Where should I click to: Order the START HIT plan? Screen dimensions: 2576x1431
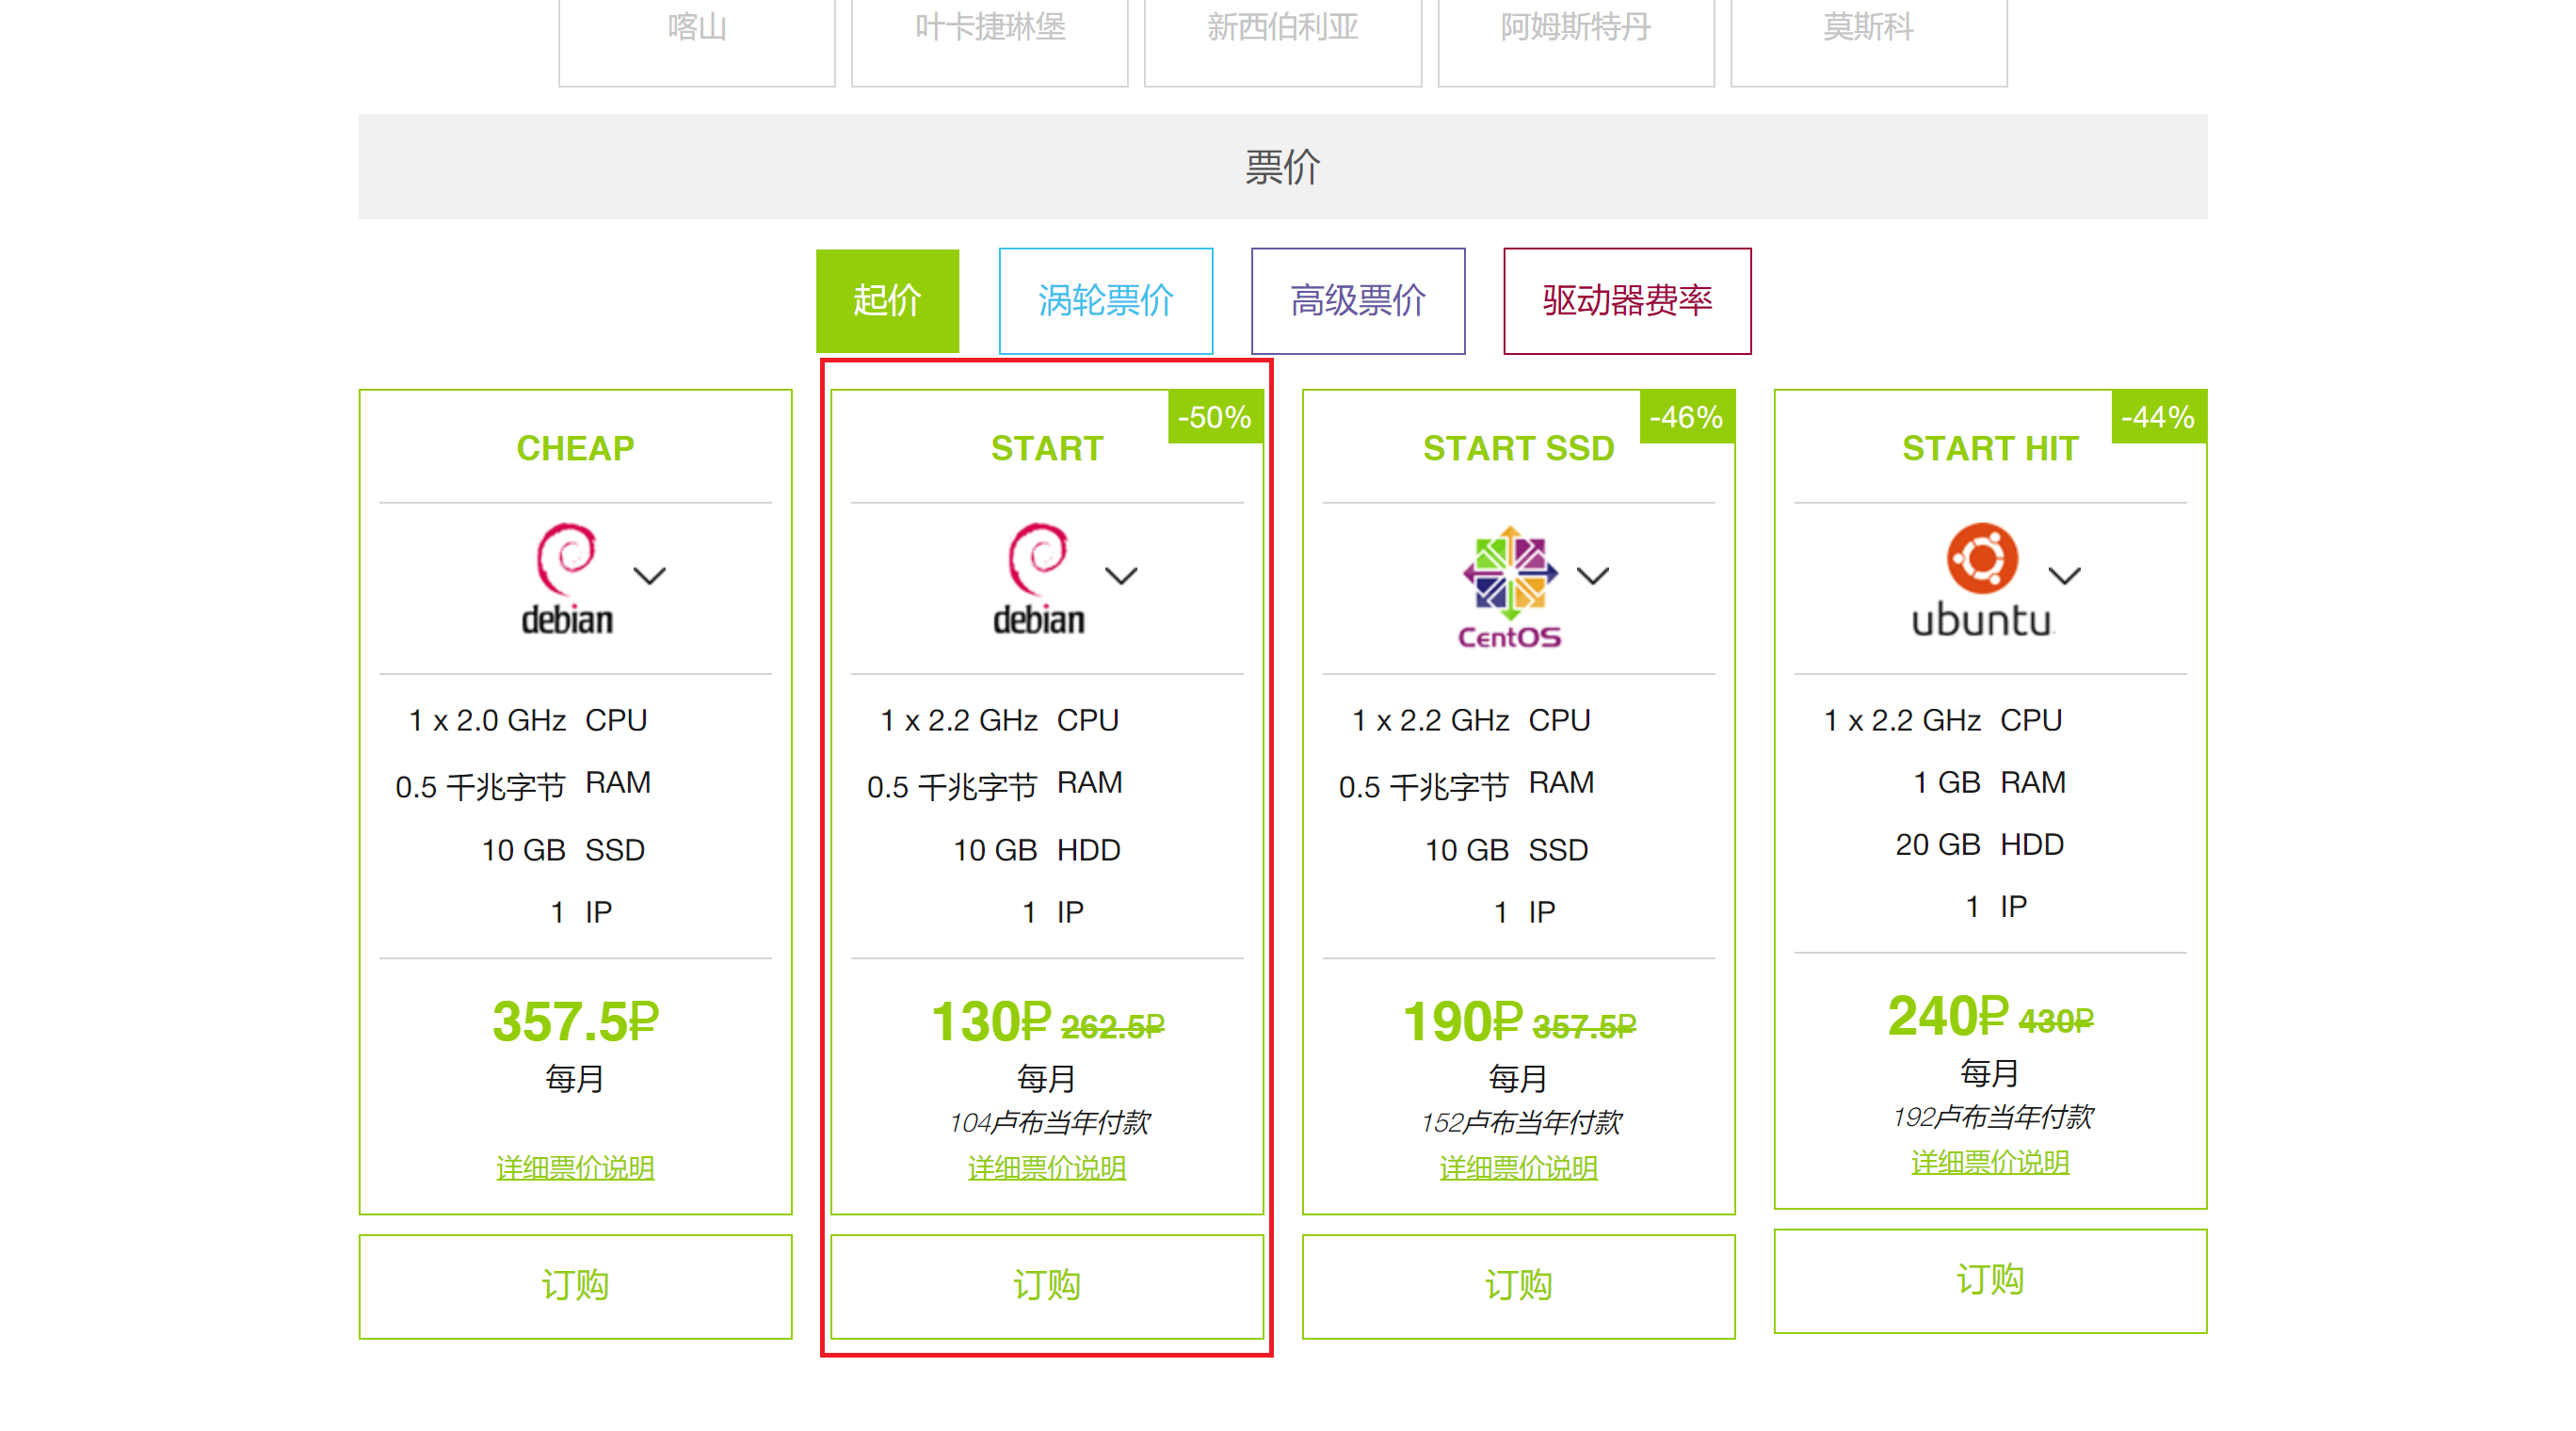pyautogui.click(x=1990, y=1280)
